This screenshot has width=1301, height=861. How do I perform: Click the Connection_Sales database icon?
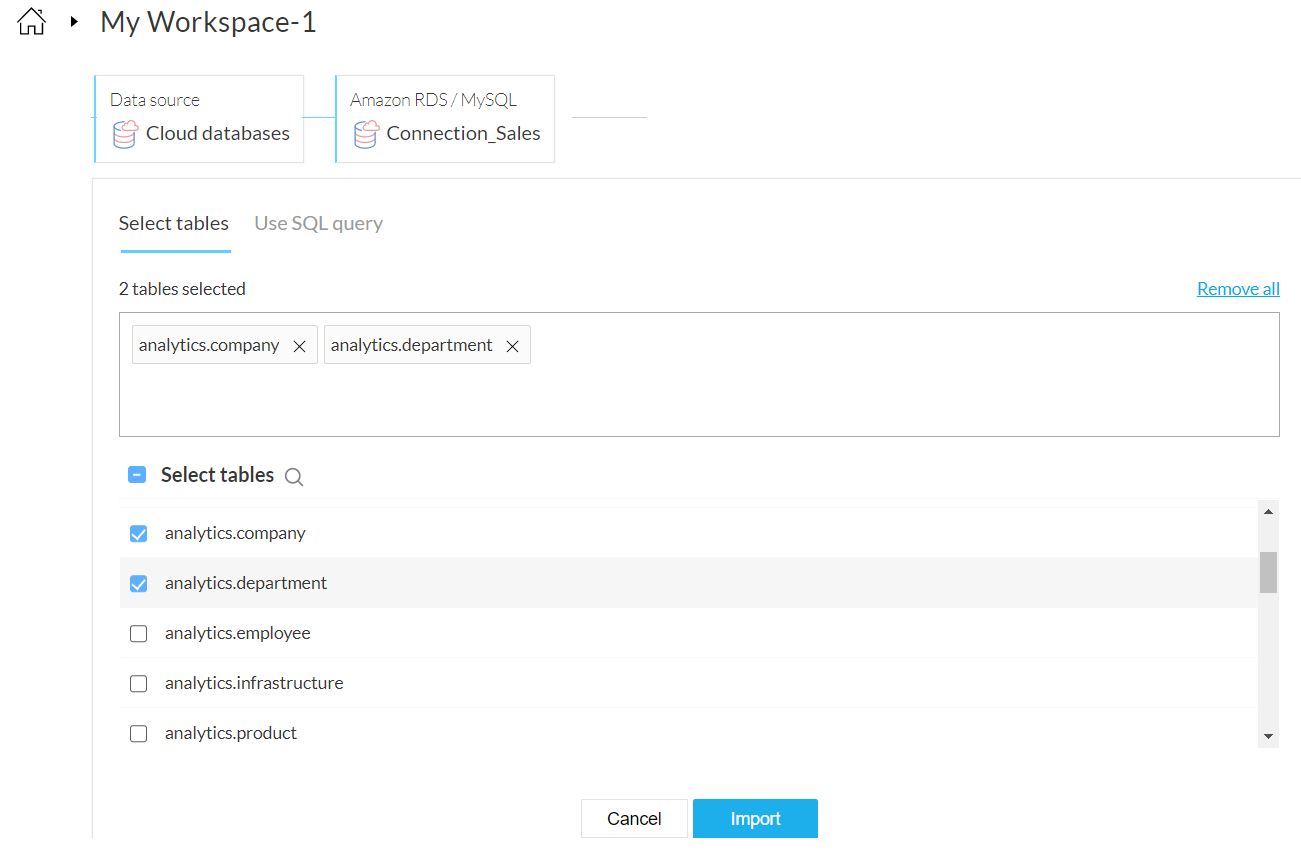click(x=366, y=134)
